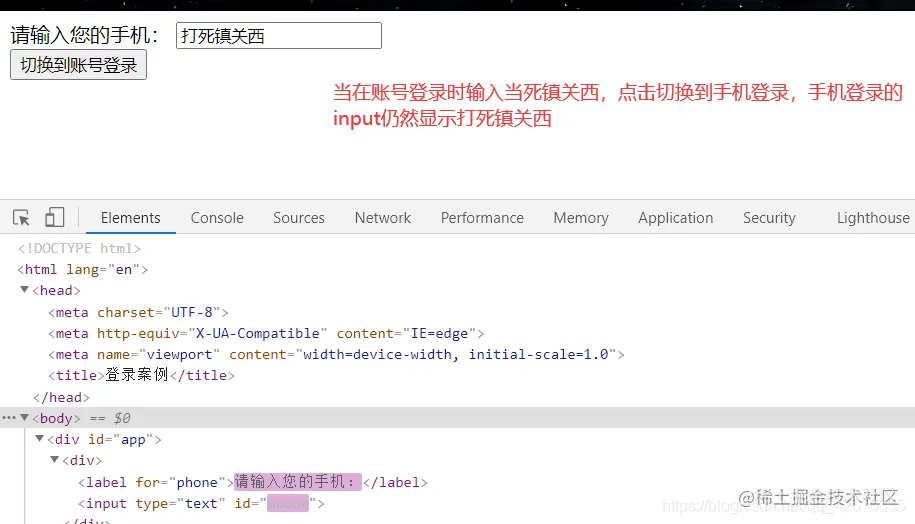Switch to the Console tab
Viewport: 915px width, 524px height.
click(x=217, y=218)
